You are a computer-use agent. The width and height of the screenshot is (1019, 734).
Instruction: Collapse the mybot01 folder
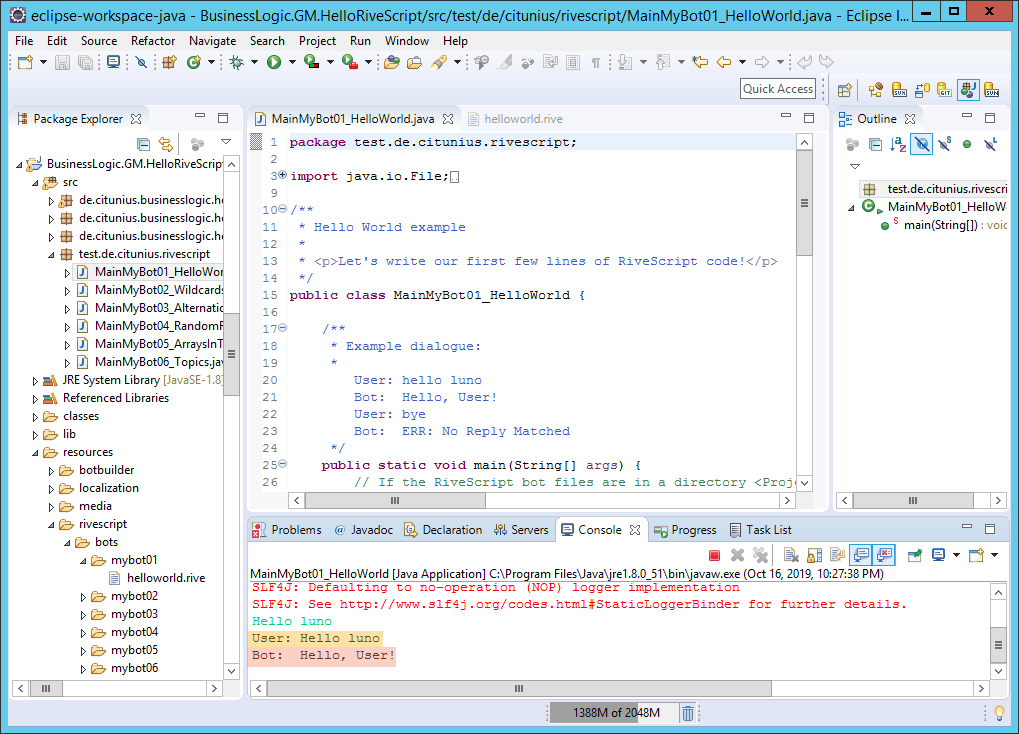point(84,560)
